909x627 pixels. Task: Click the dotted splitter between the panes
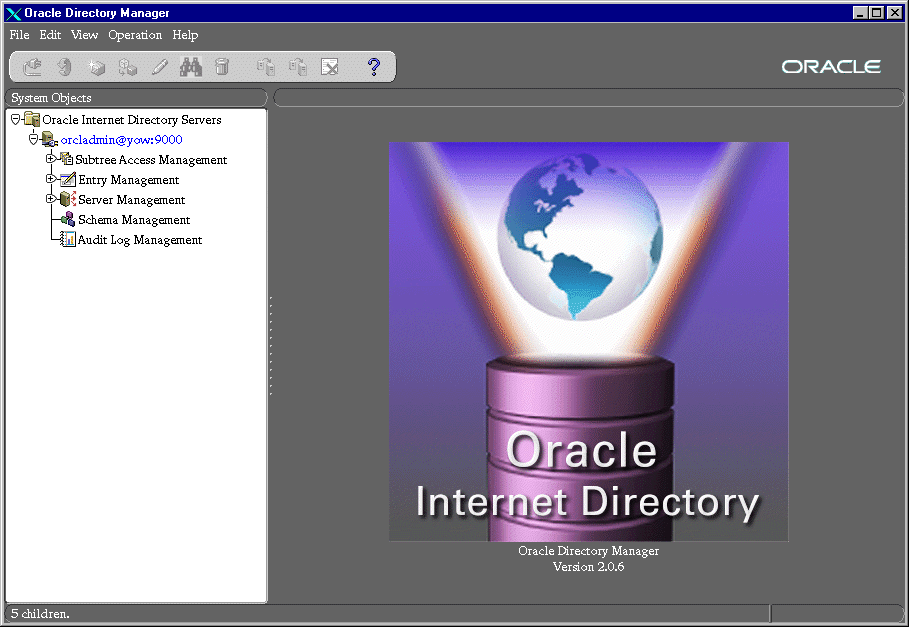[x=270, y=347]
